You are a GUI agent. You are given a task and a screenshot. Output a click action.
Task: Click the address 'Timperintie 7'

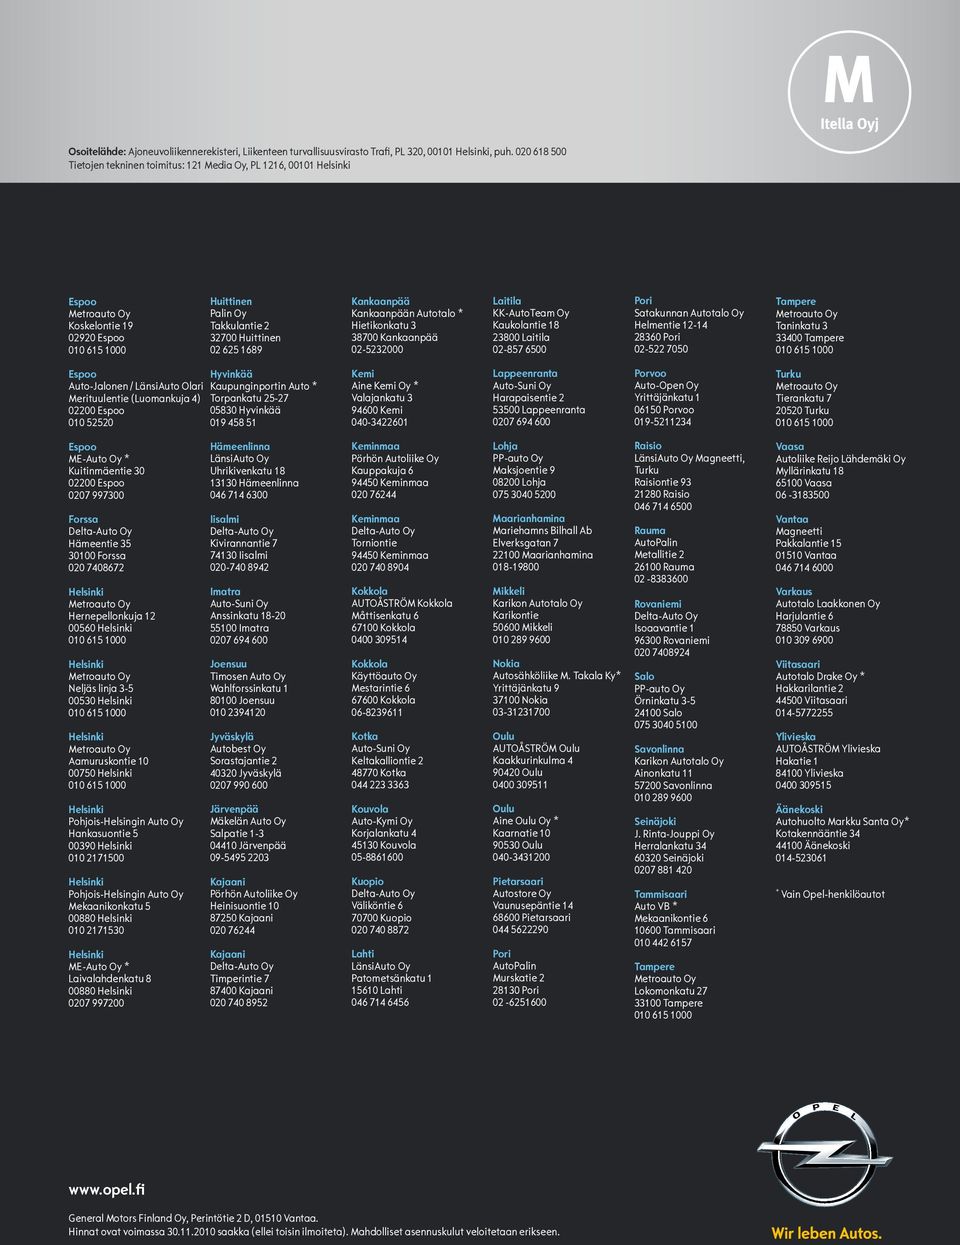click(240, 979)
